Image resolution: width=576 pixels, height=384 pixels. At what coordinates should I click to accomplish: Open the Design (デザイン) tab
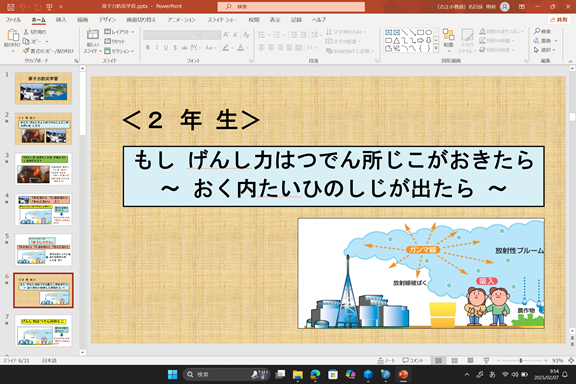tap(107, 19)
